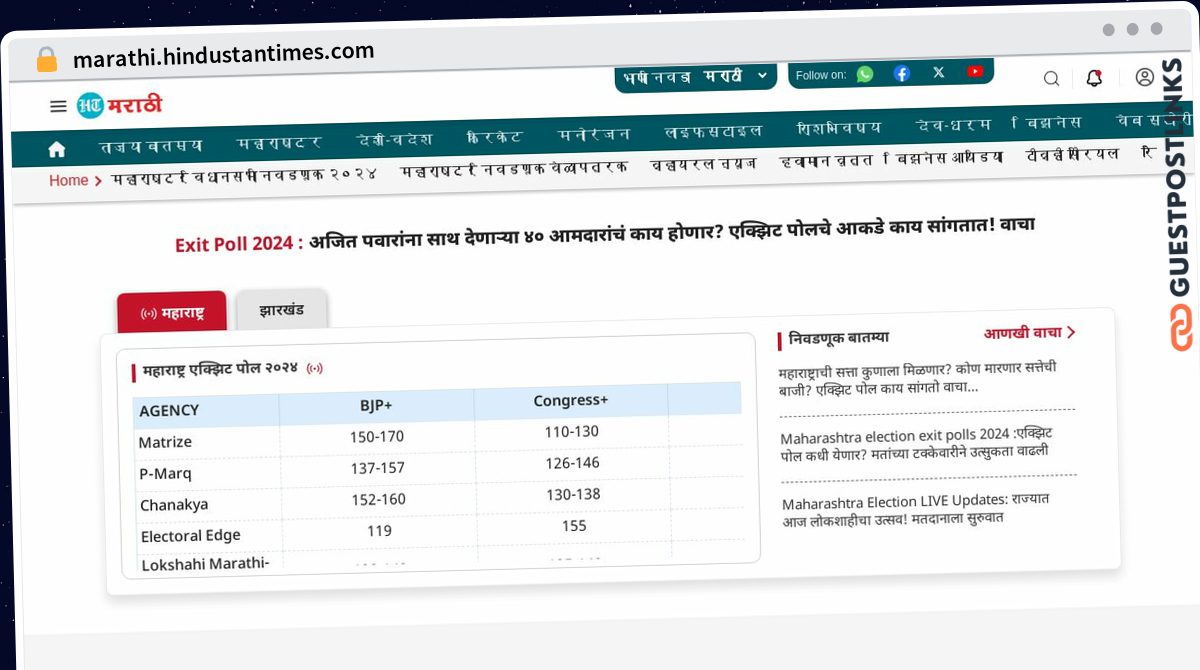The width and height of the screenshot is (1200, 670).
Task: Open the लाइफस्टाइल navigation menu item
Action: (713, 131)
